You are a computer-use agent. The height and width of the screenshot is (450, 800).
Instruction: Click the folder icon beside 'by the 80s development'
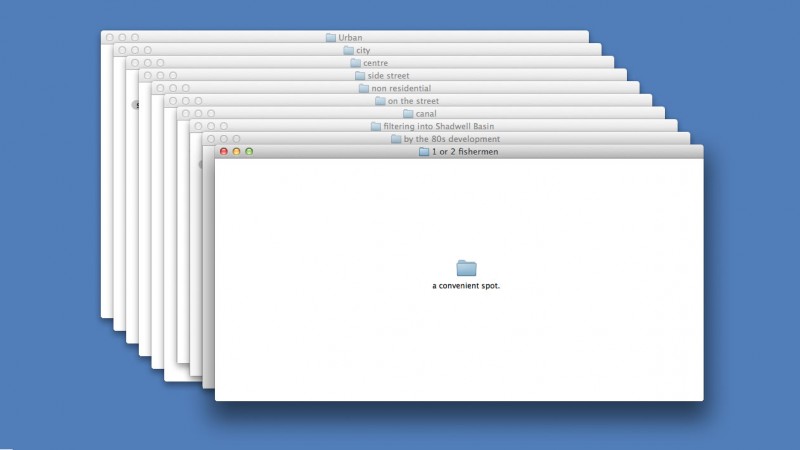pos(396,139)
